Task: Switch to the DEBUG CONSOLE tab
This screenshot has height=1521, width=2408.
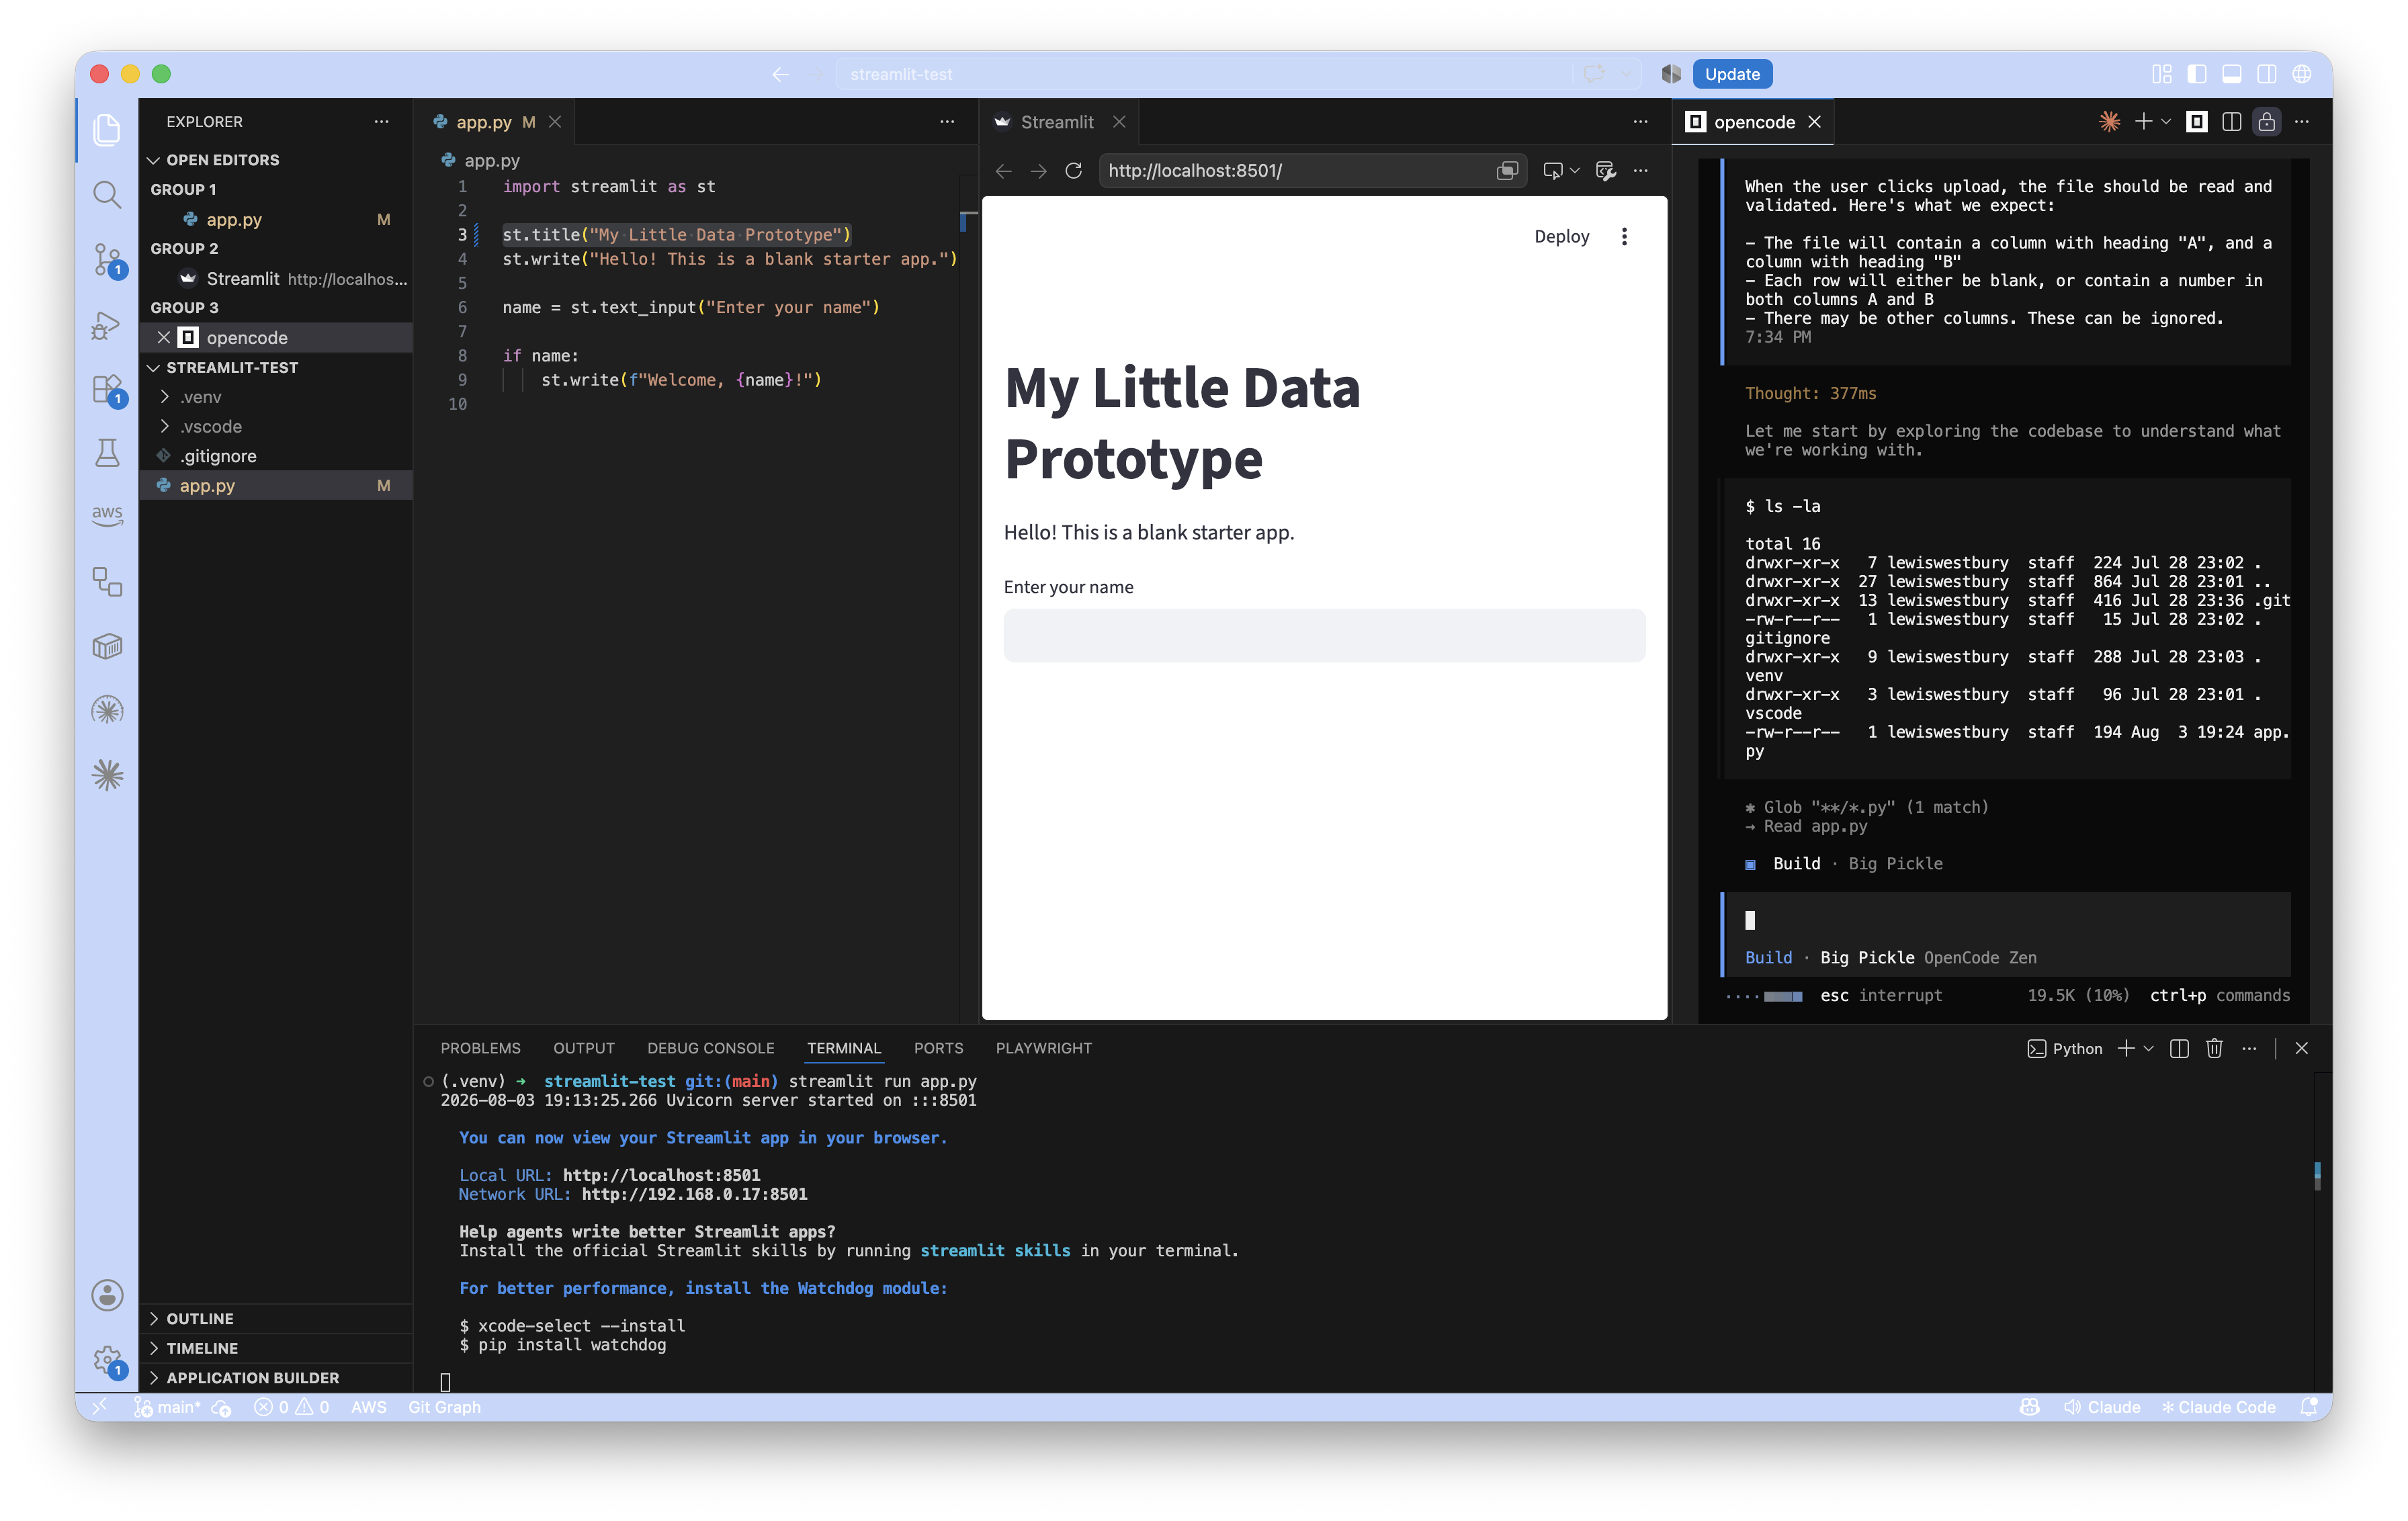Action: [x=710, y=1048]
